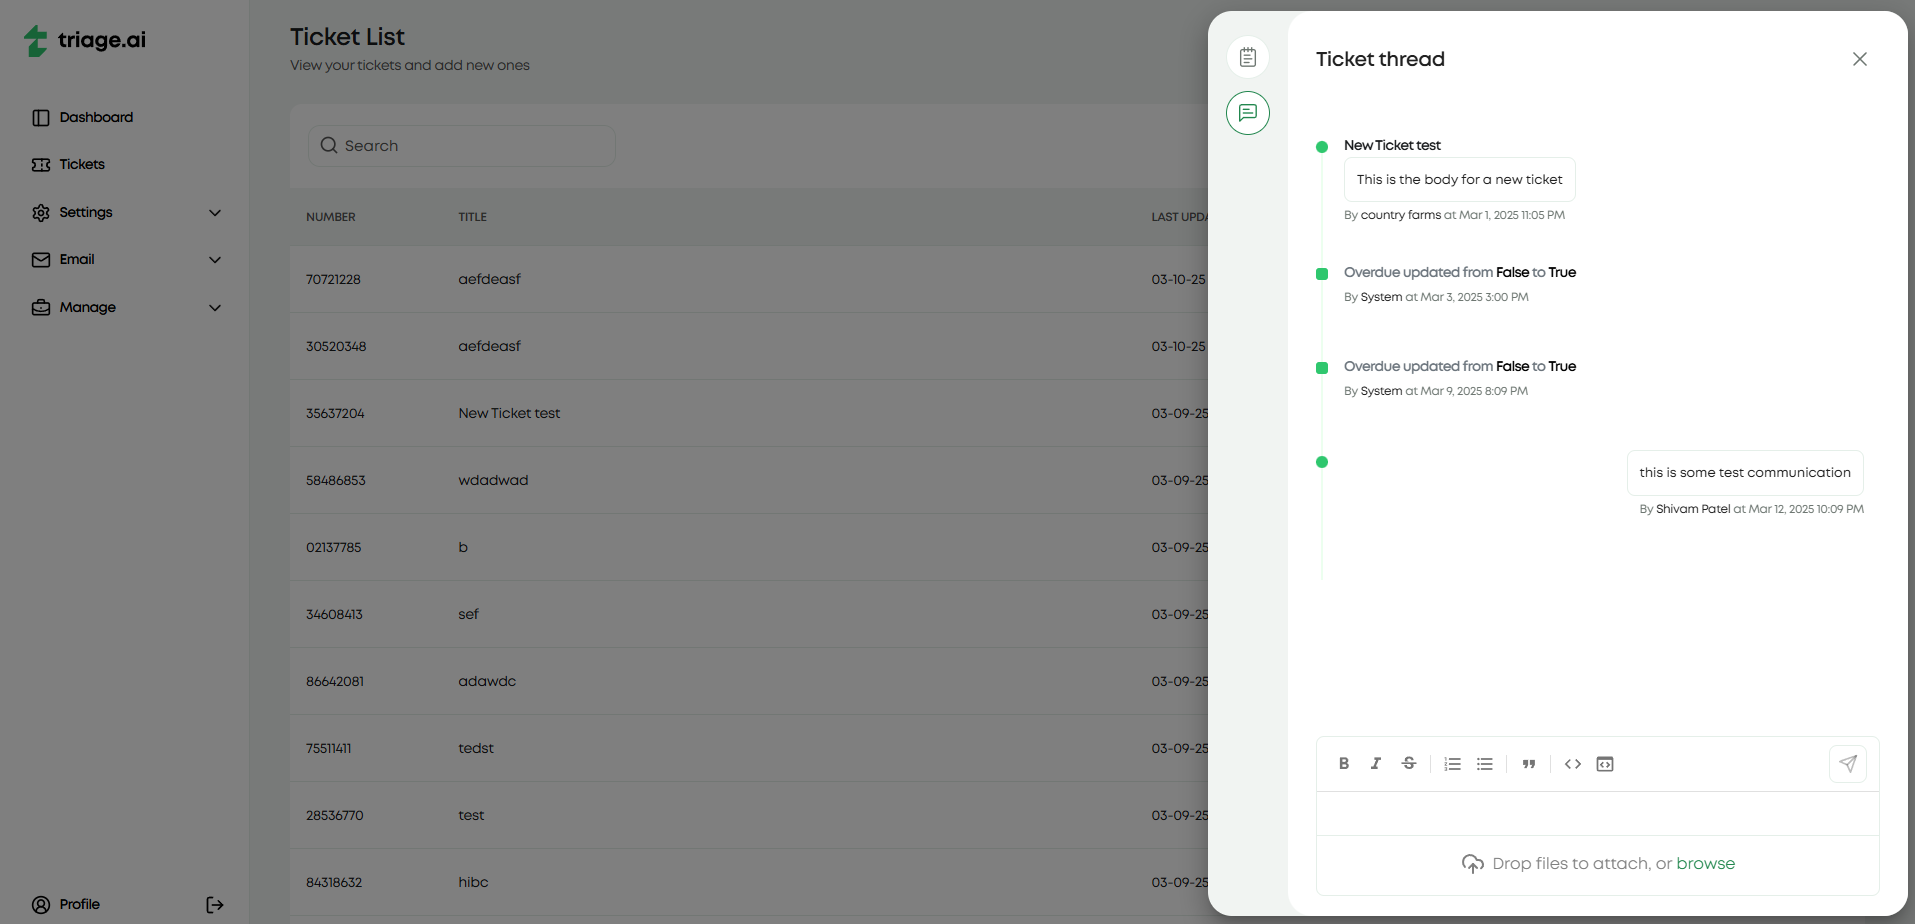Click the ticket search field
The width and height of the screenshot is (1915, 924).
click(461, 145)
